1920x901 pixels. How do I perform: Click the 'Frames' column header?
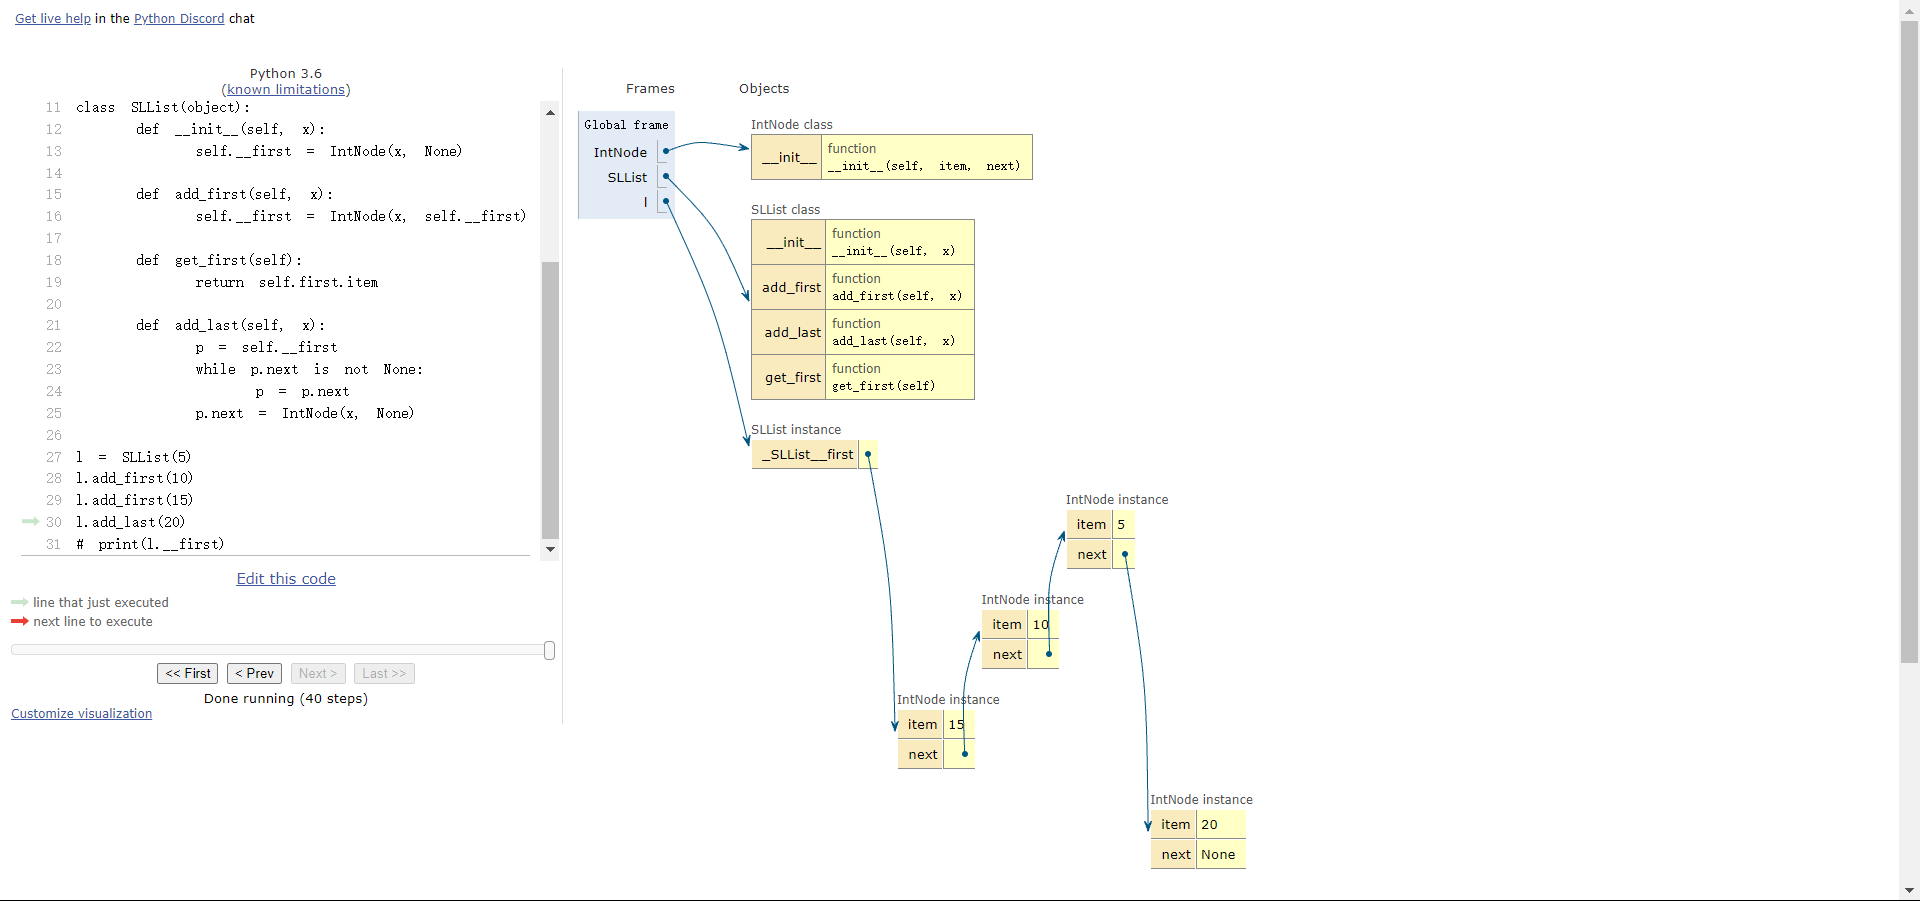coord(650,89)
